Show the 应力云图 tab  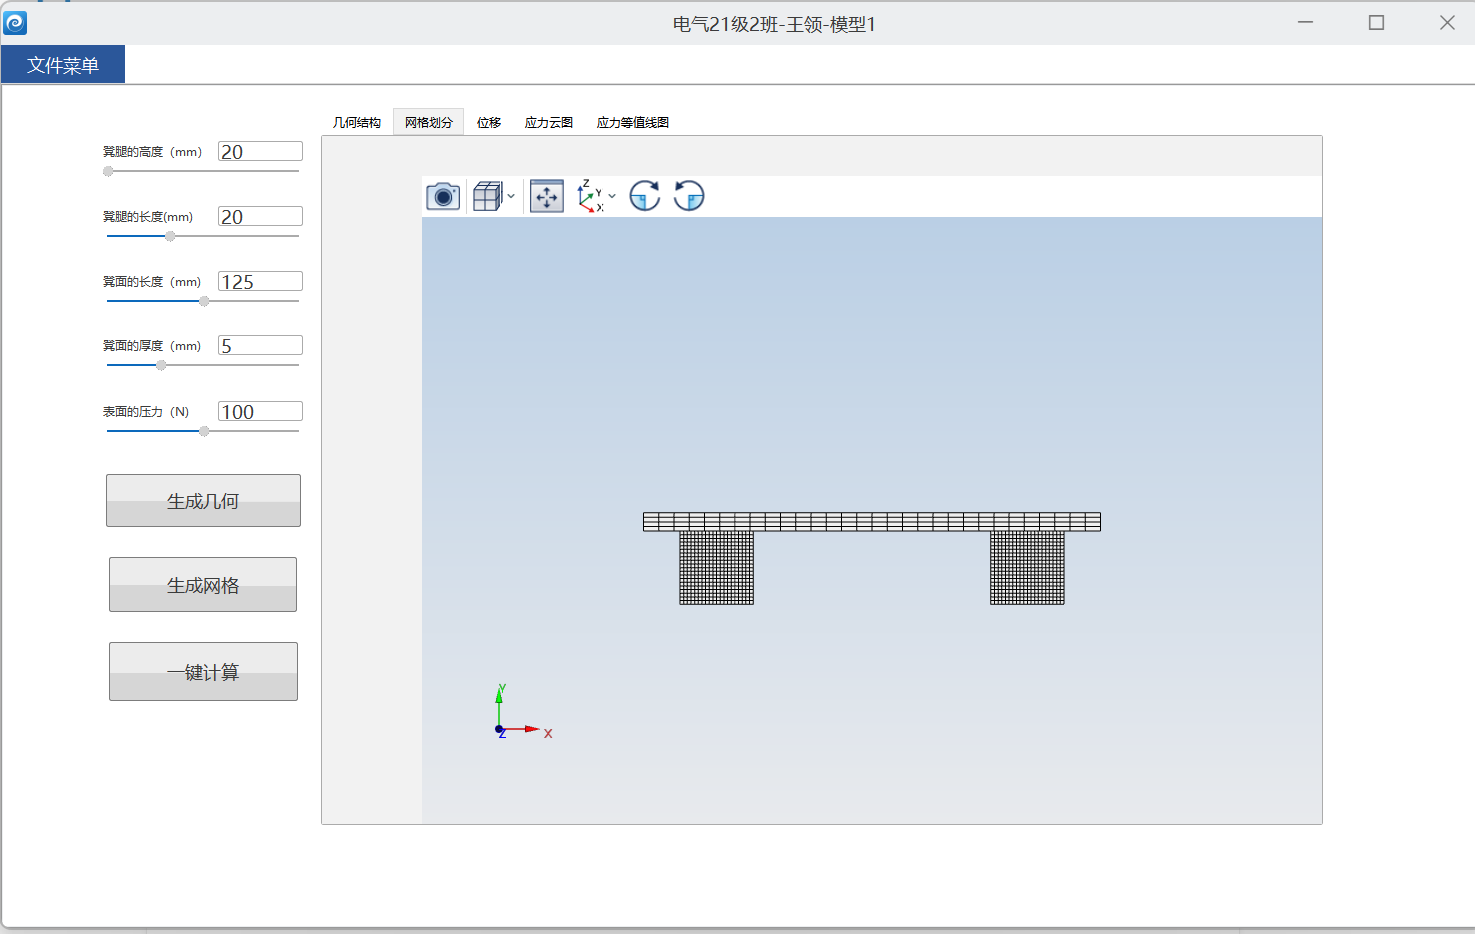[x=549, y=122]
